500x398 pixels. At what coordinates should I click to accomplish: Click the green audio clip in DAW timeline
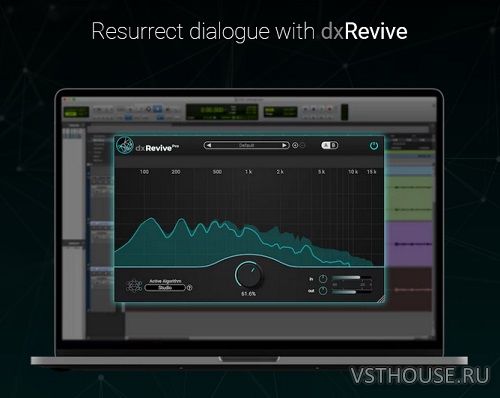pos(409,198)
